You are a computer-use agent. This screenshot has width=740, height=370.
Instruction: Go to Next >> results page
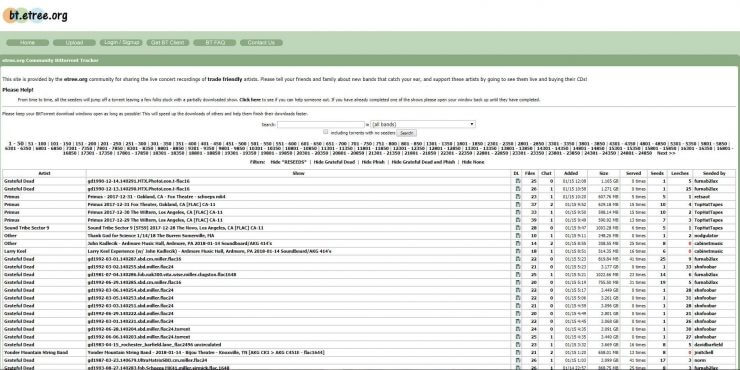click(666, 153)
